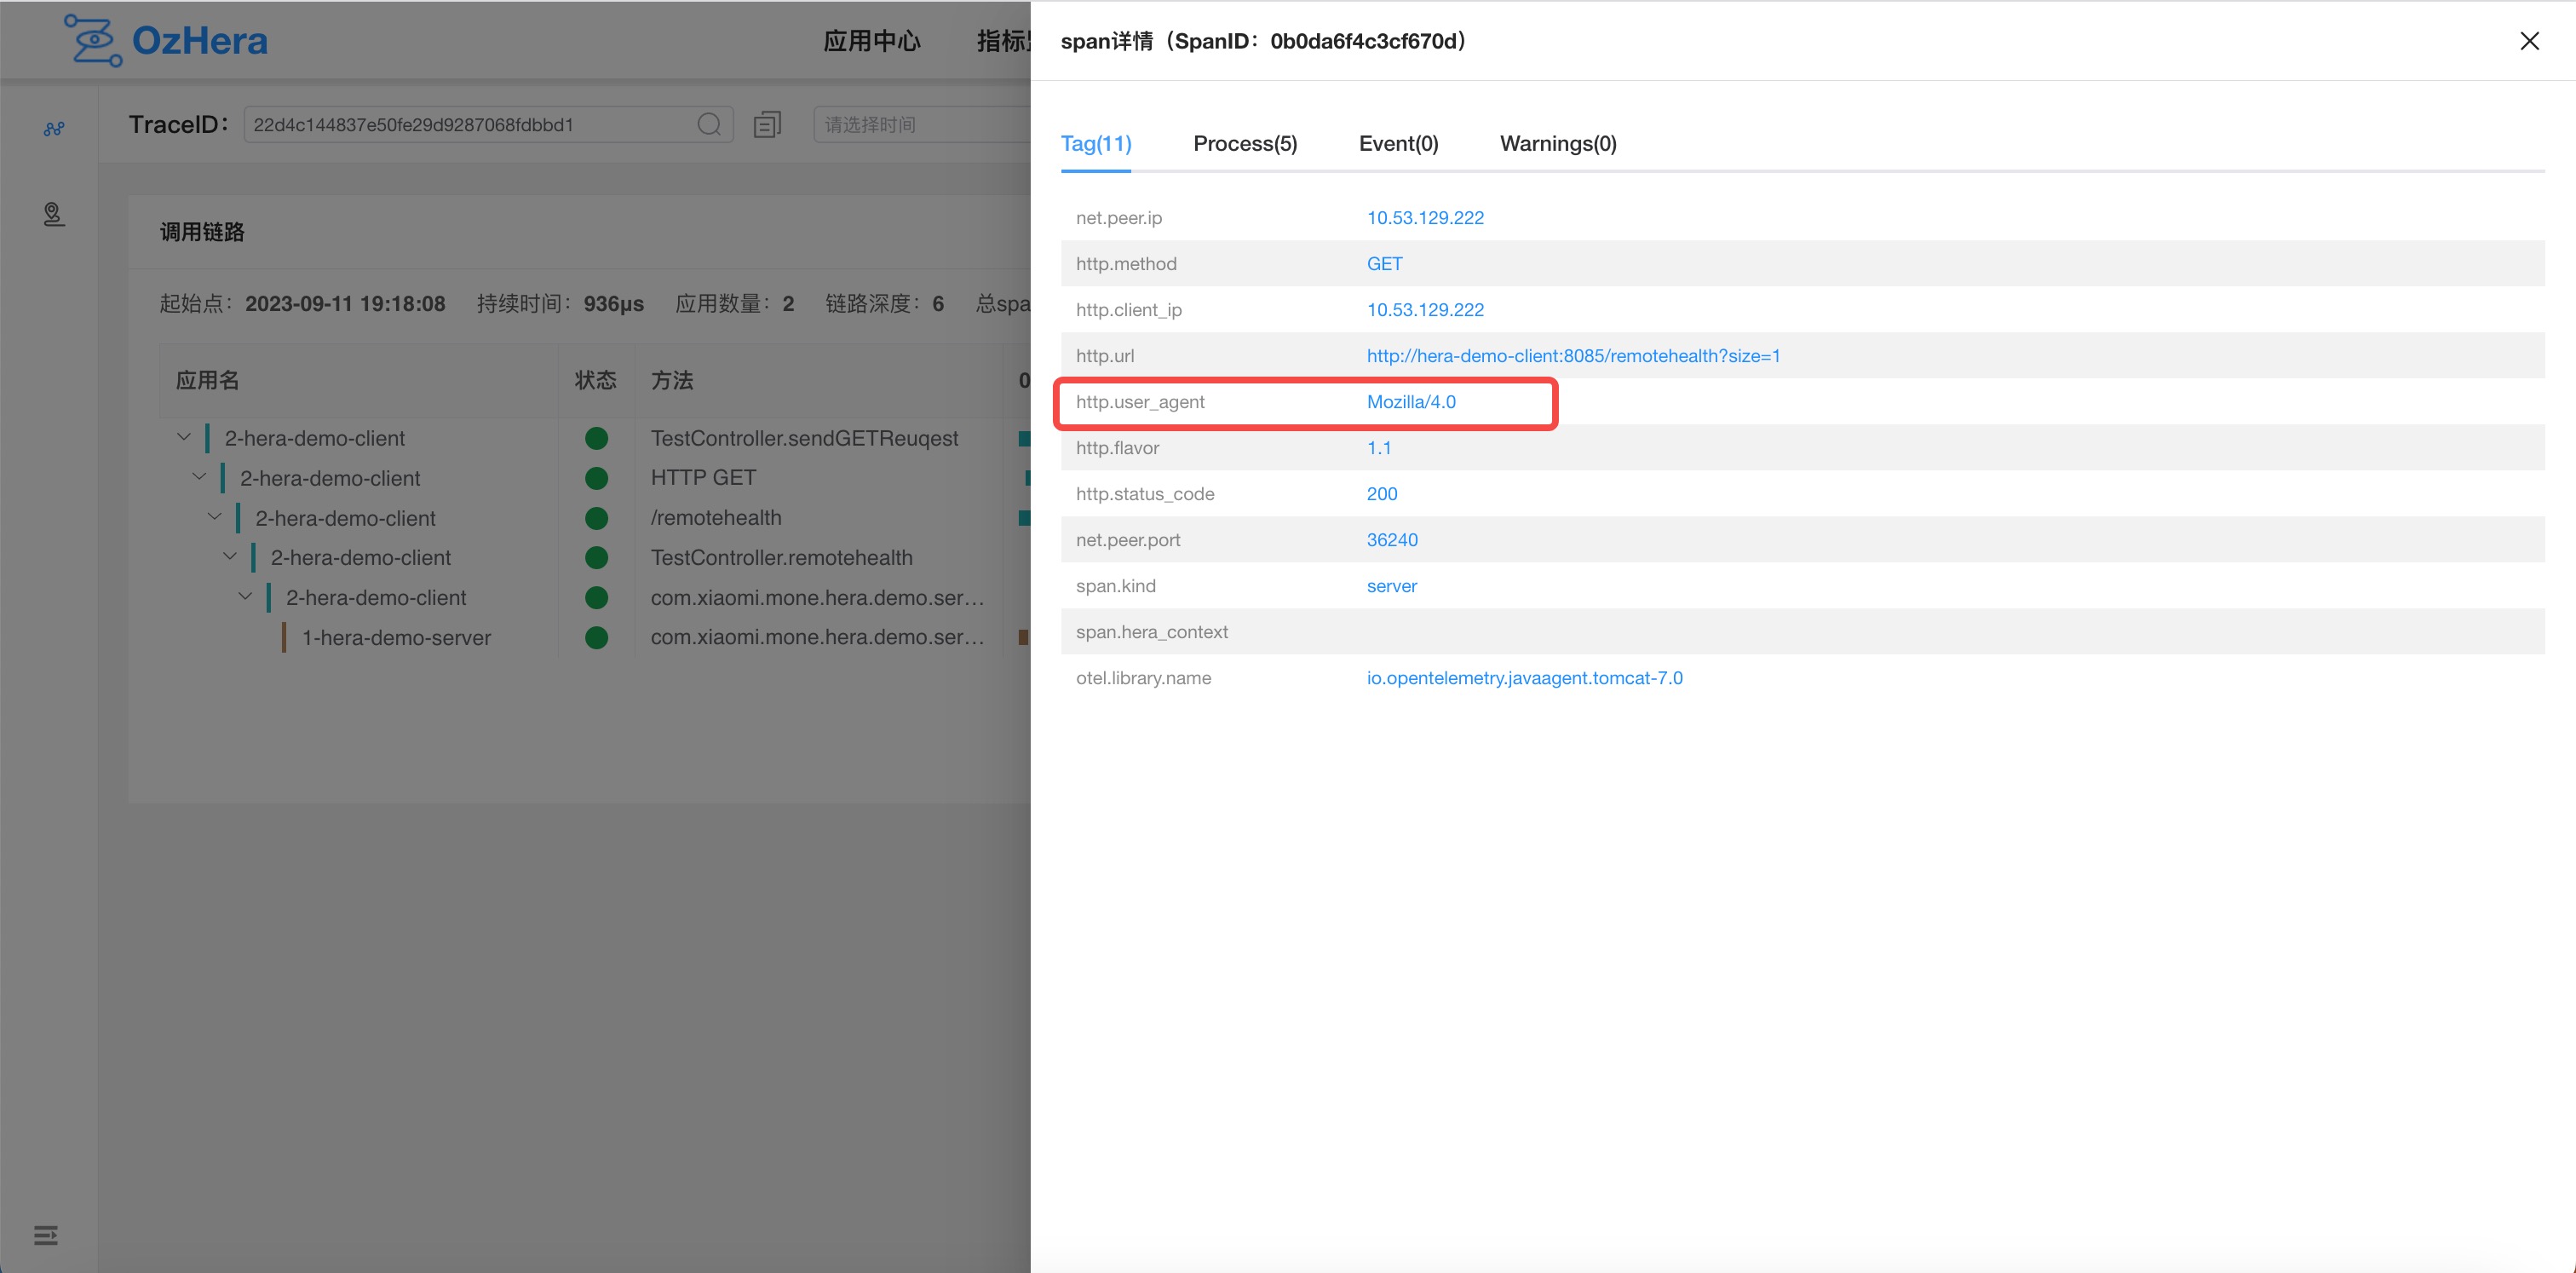Viewport: 2576px width, 1273px height.
Task: Click the 请选择时间 time picker field
Action: coord(922,124)
